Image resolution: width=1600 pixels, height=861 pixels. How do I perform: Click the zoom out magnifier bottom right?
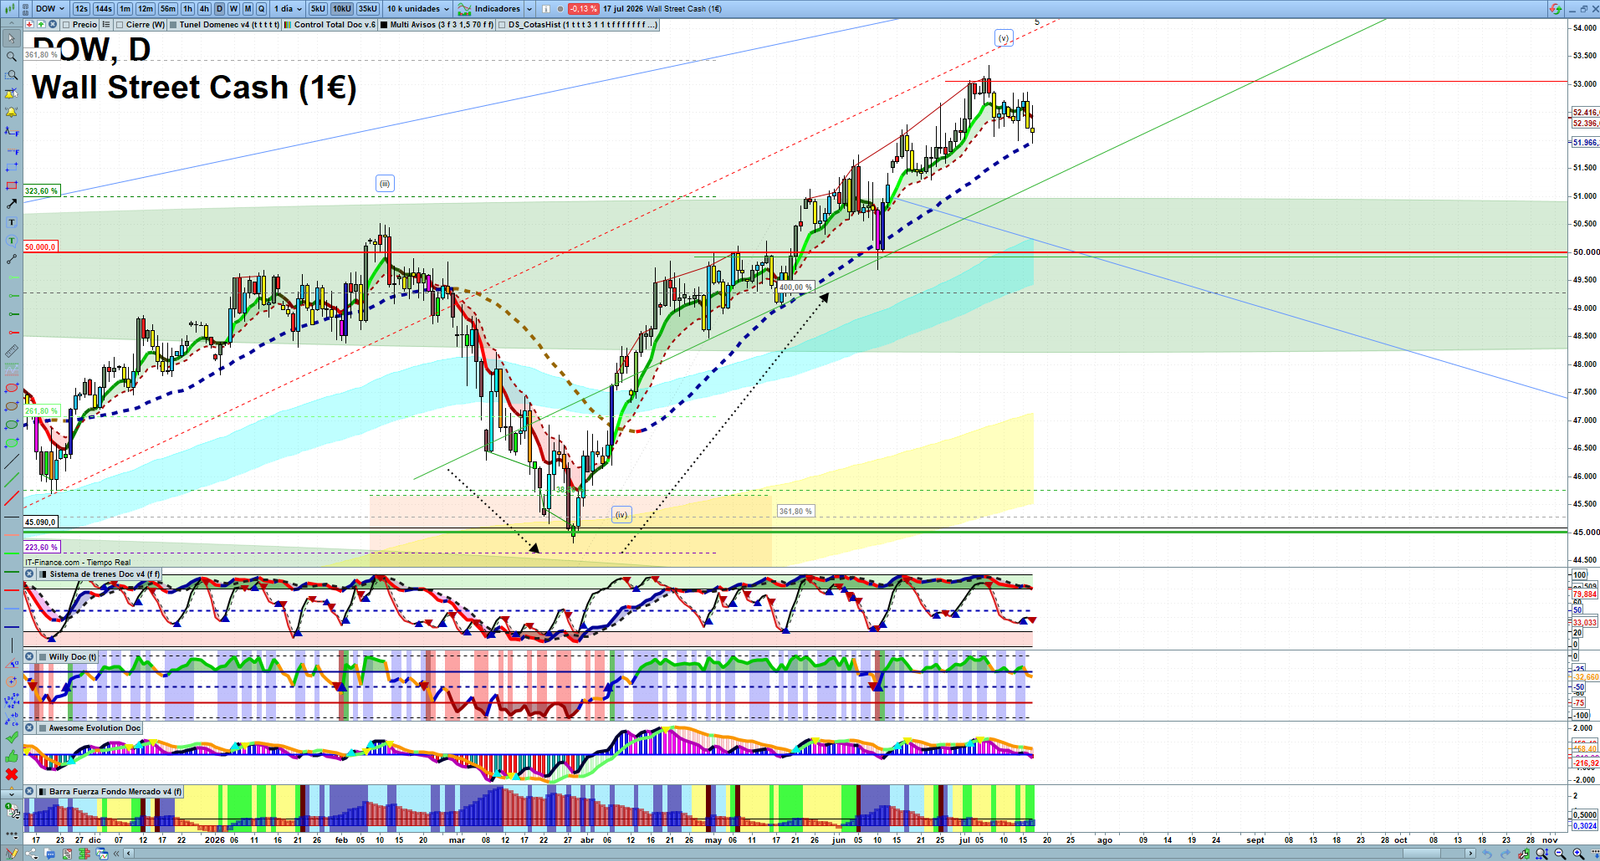(1560, 853)
